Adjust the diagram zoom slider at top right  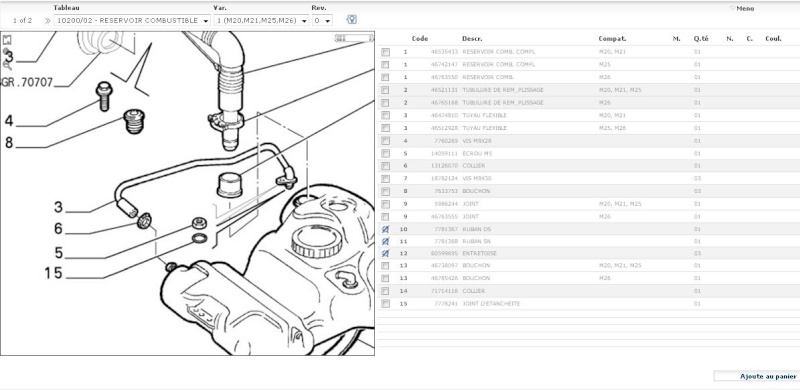click(353, 38)
